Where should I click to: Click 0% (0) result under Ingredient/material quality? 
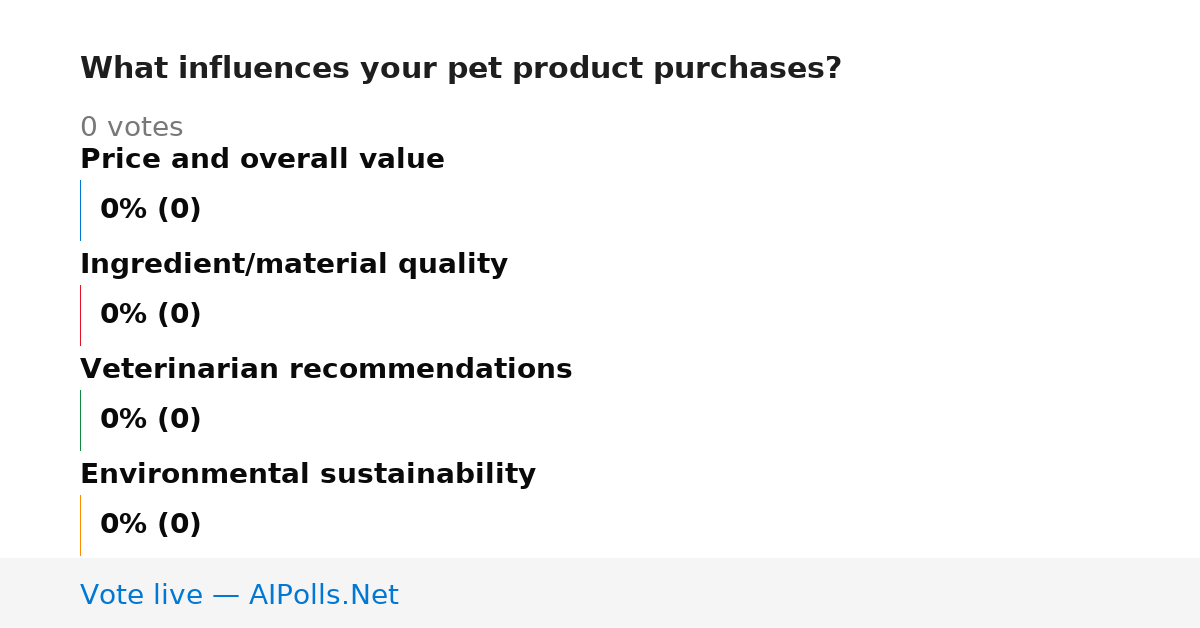pos(150,315)
